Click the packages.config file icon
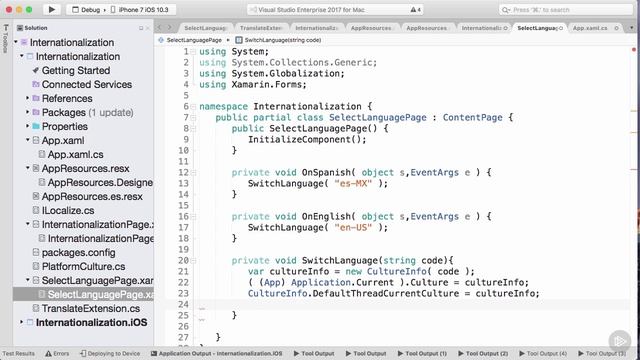The width and height of the screenshot is (640, 360). (x=36, y=252)
